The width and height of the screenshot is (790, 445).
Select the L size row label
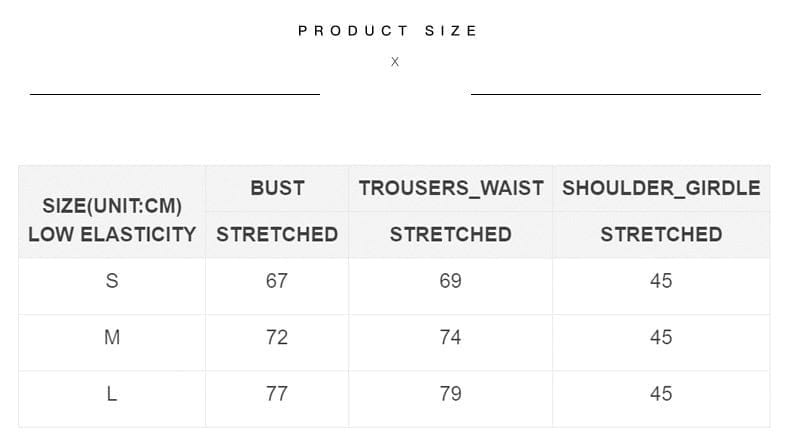[x=112, y=394]
